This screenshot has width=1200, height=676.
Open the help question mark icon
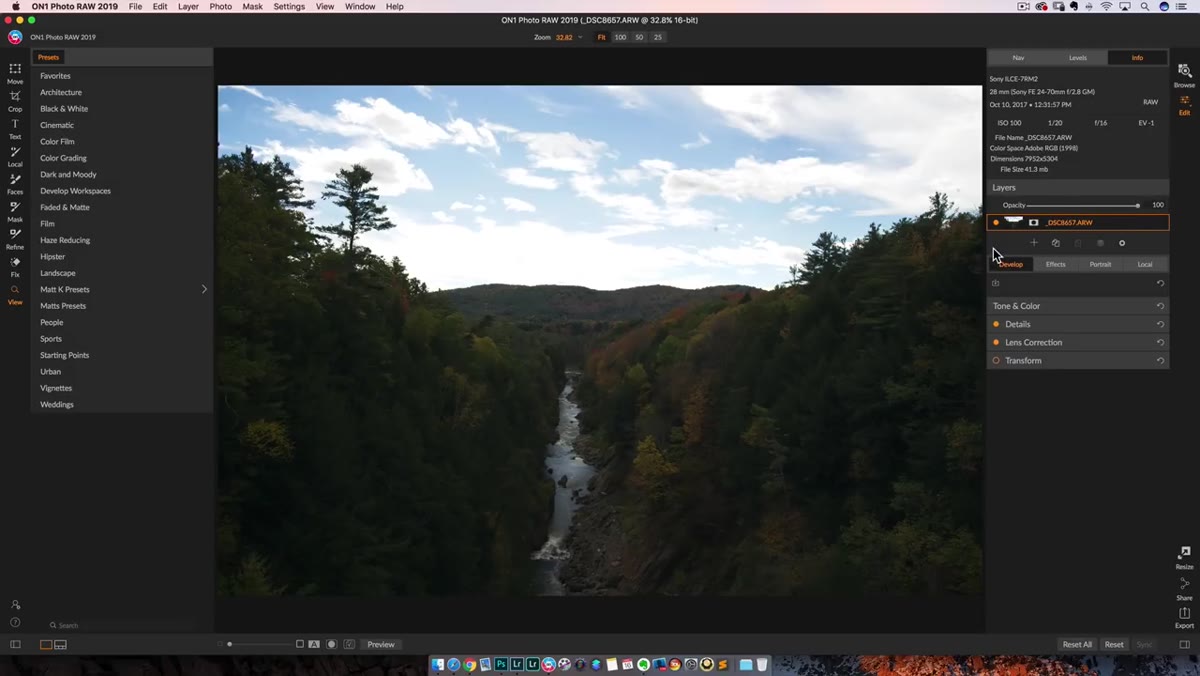[15, 622]
